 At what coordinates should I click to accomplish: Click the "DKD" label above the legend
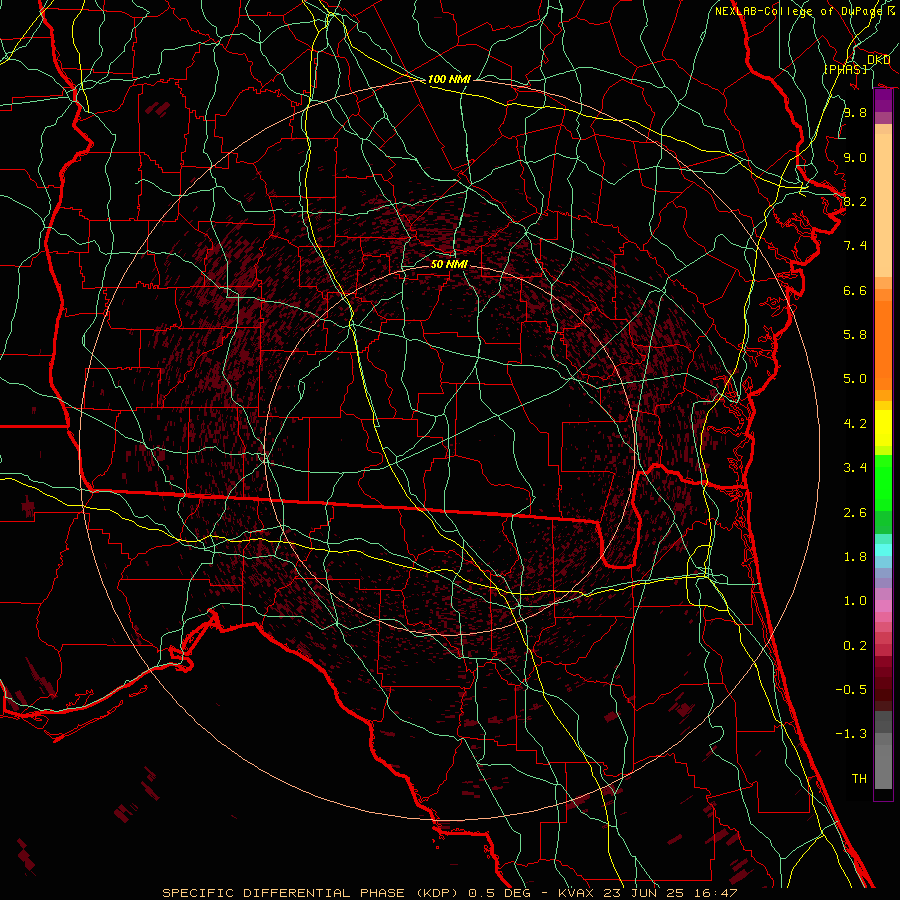pyautogui.click(x=879, y=60)
